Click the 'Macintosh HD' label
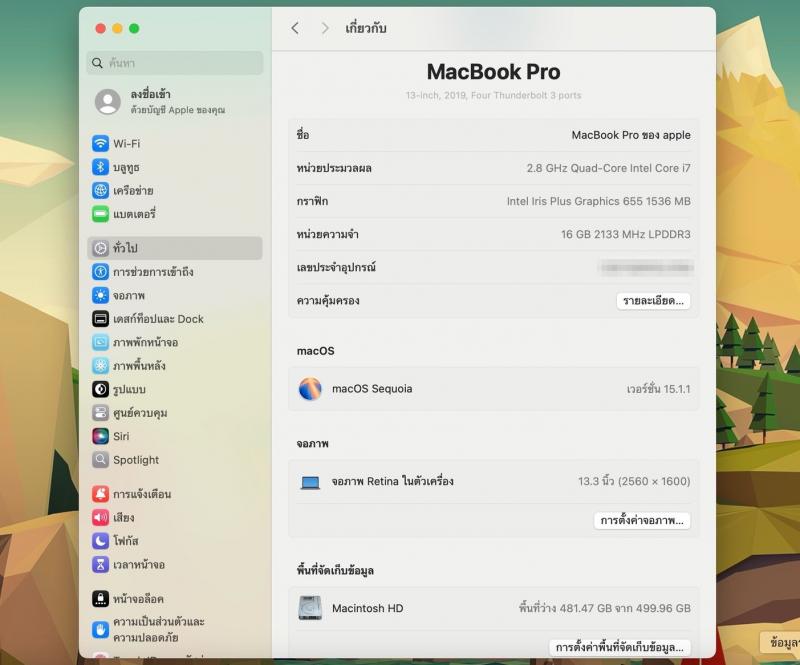 point(367,608)
